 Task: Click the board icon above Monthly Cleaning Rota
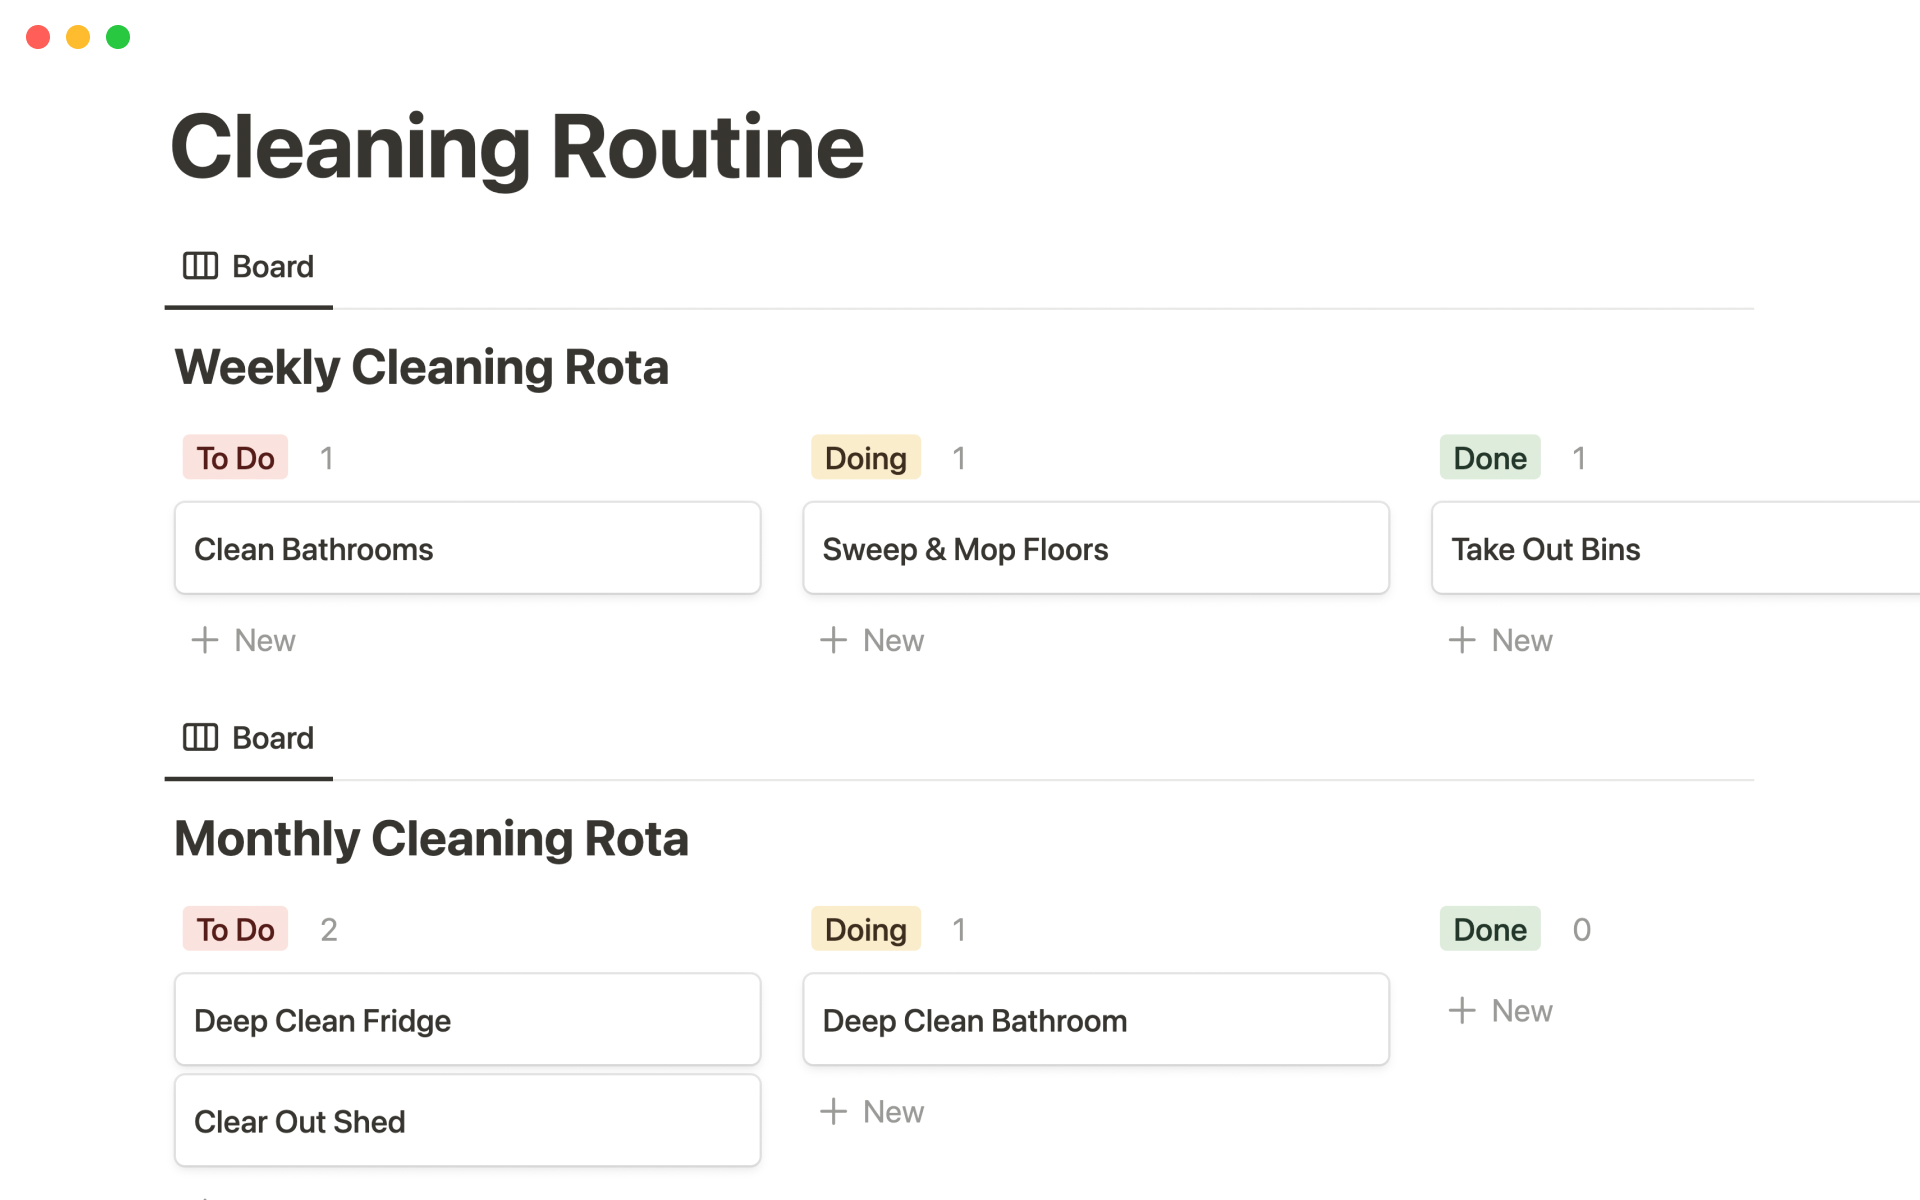(x=200, y=737)
